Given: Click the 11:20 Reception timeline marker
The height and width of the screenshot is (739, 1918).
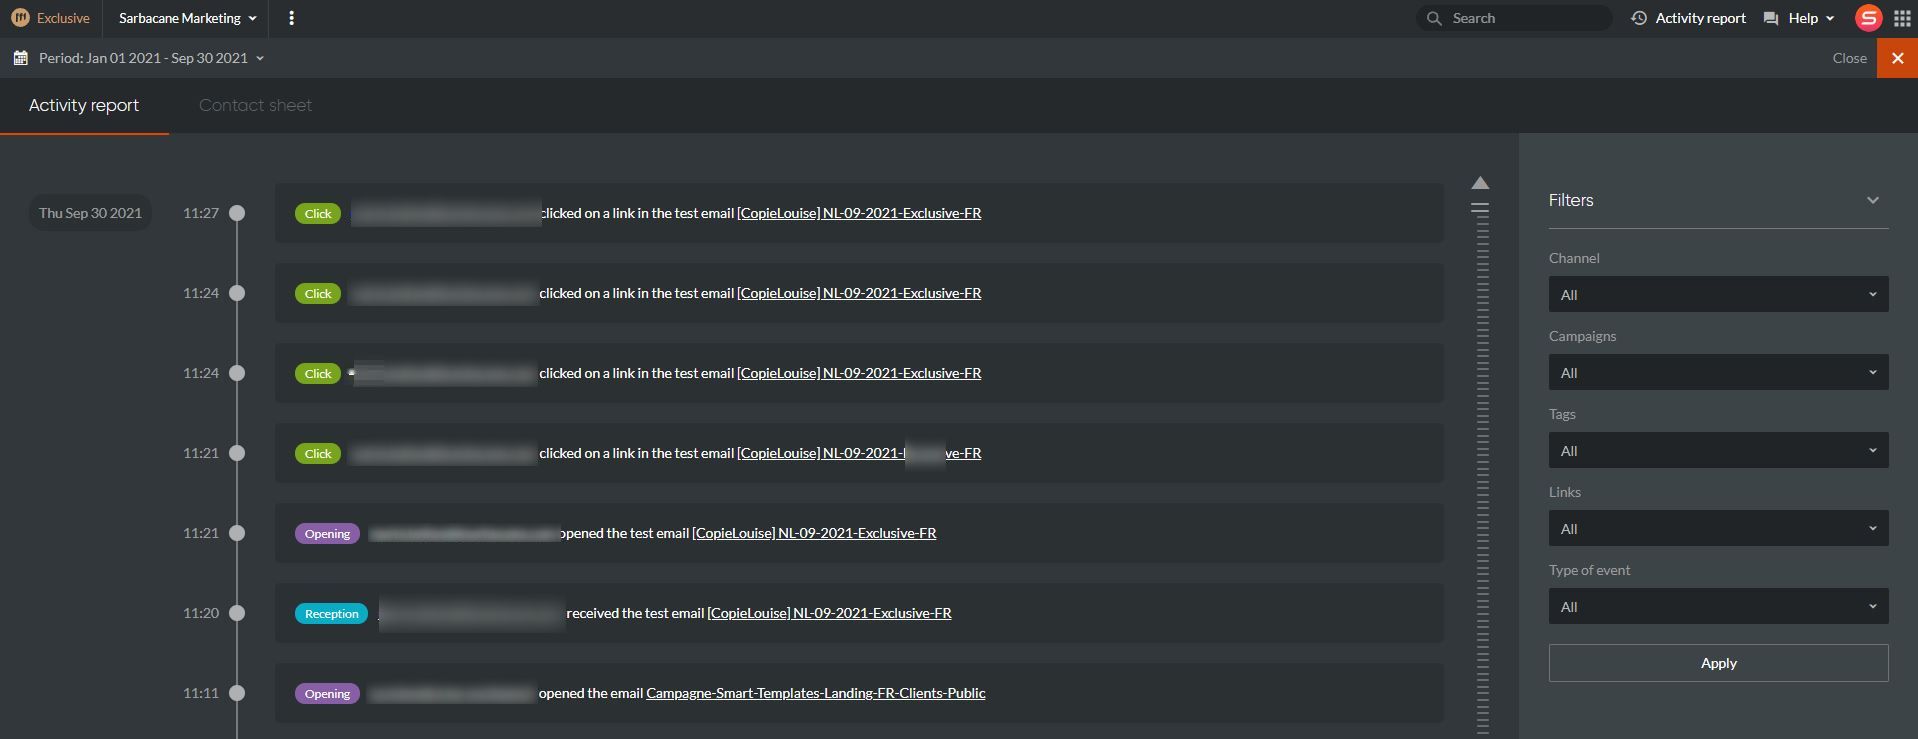Looking at the screenshot, I should 237,613.
